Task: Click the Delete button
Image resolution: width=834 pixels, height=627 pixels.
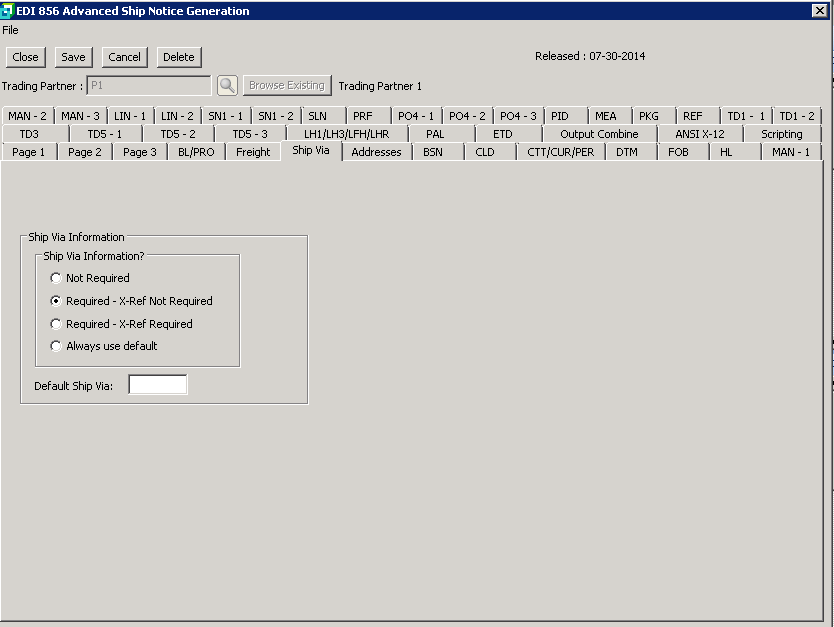Action: tap(179, 57)
